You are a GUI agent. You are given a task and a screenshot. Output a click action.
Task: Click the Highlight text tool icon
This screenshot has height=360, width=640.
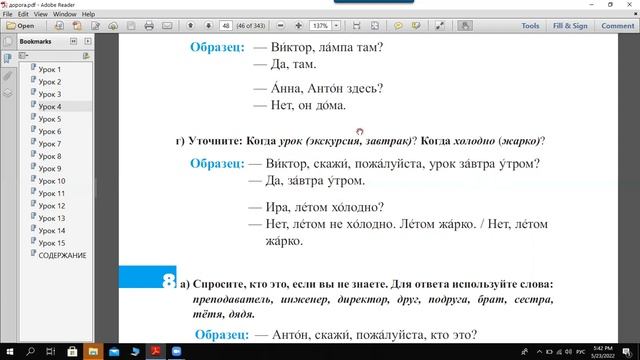point(416,26)
